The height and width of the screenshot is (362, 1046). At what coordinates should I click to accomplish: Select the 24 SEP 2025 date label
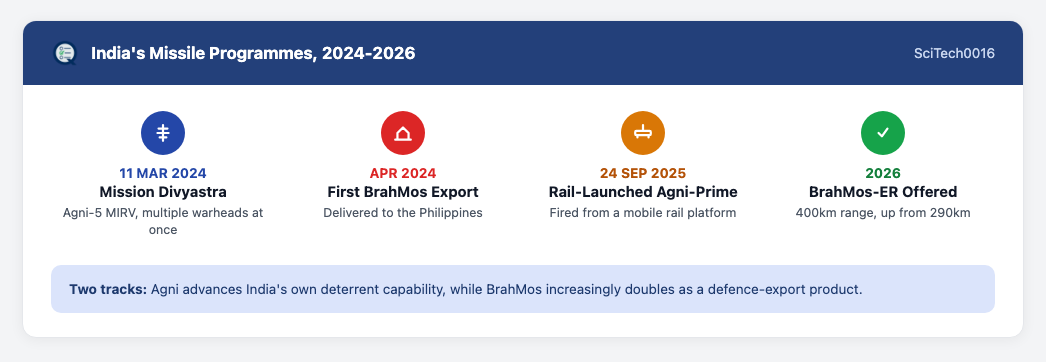(x=642, y=173)
